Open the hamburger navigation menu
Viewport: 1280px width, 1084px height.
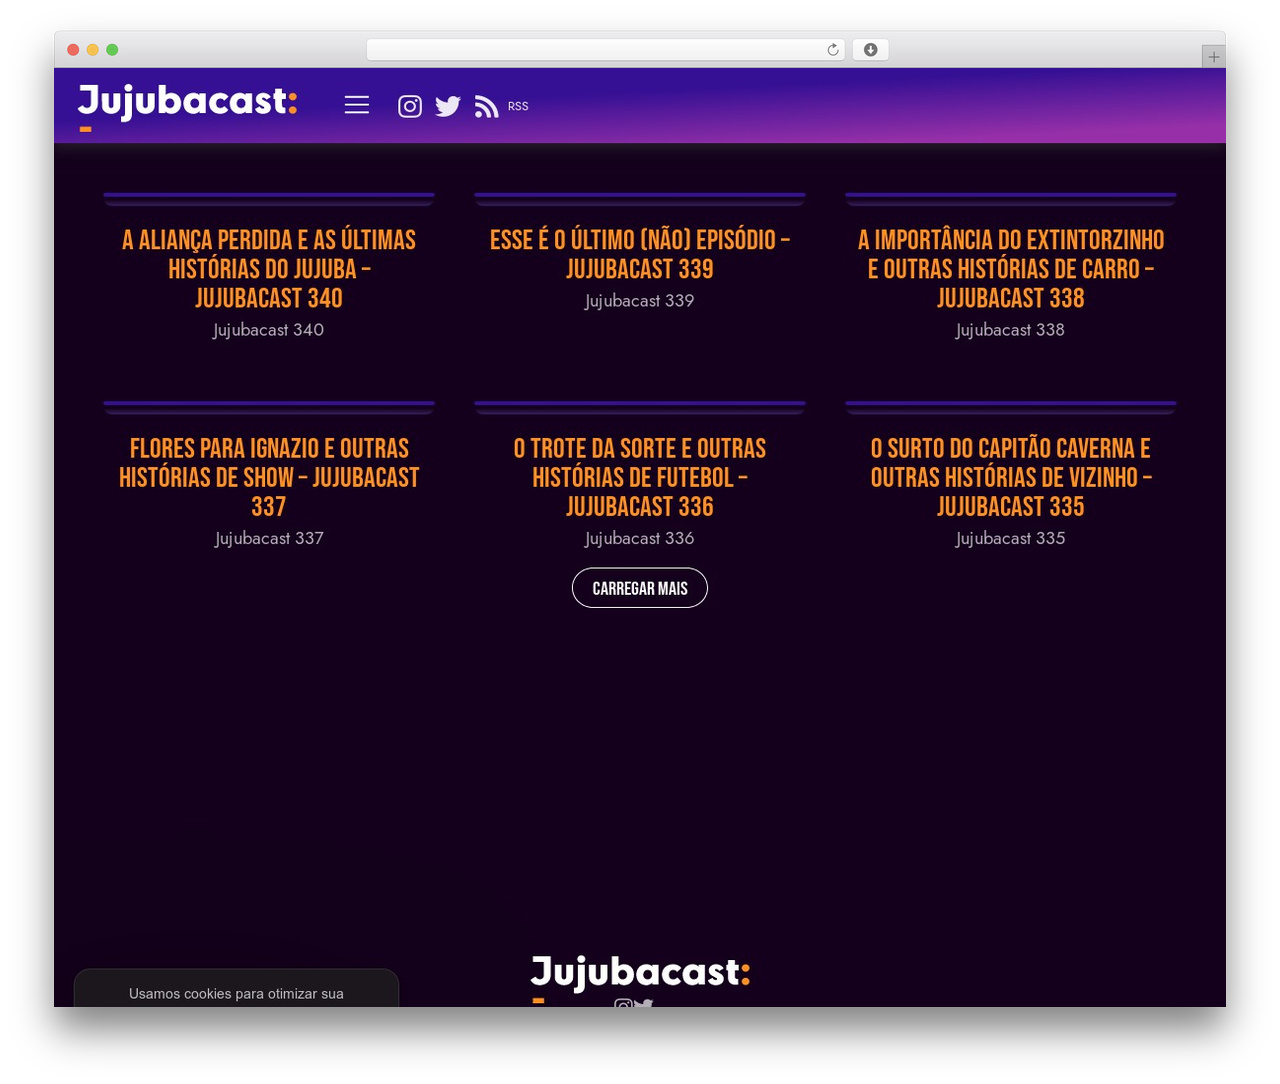(357, 105)
